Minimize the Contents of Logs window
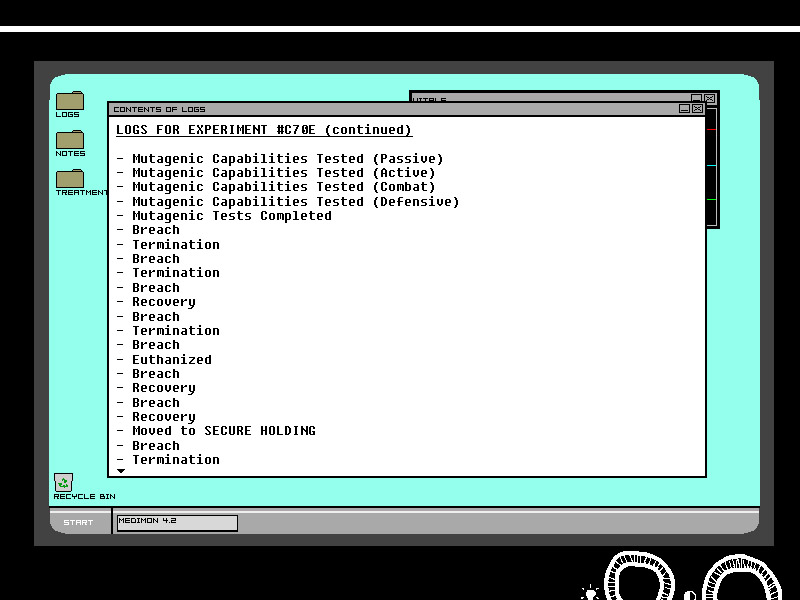Screen dimensions: 800x600 click(685, 108)
